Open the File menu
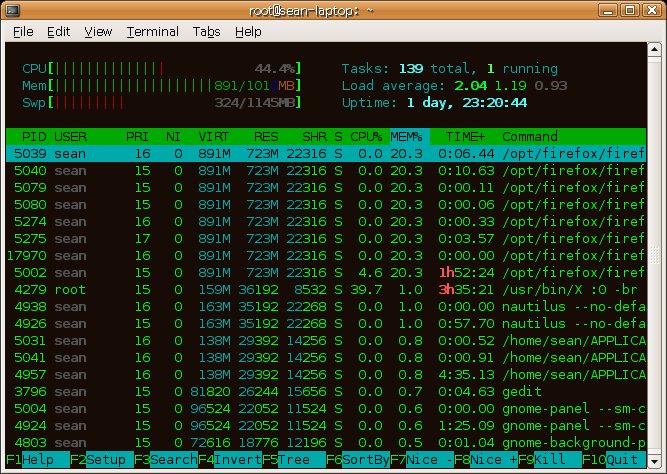667x474 pixels. [23, 32]
